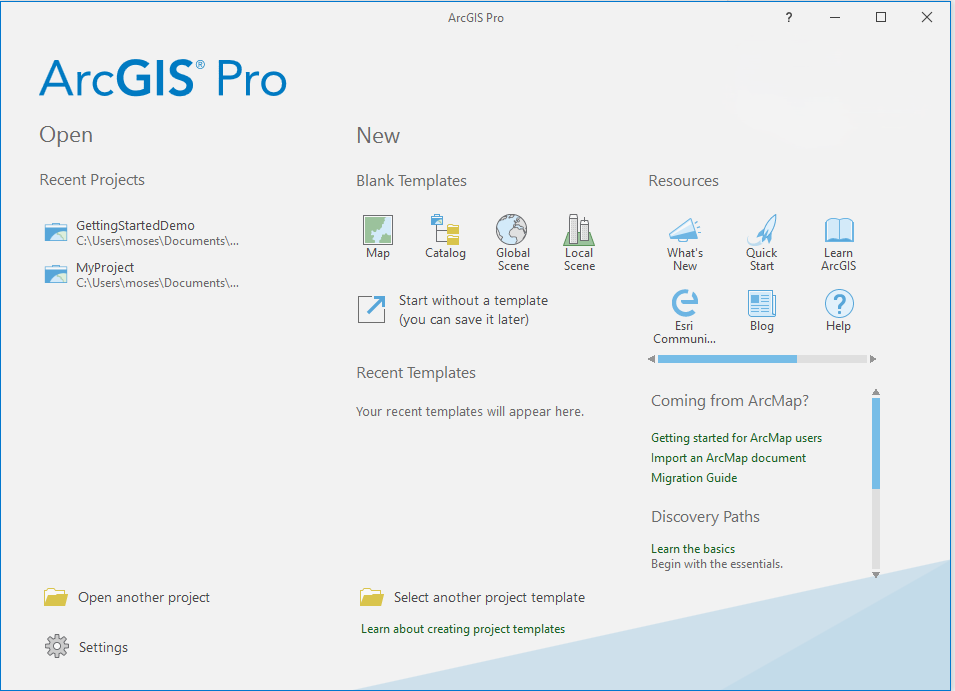Open the GettingStartedDemo recent project
This screenshot has width=955, height=691.
click(135, 225)
